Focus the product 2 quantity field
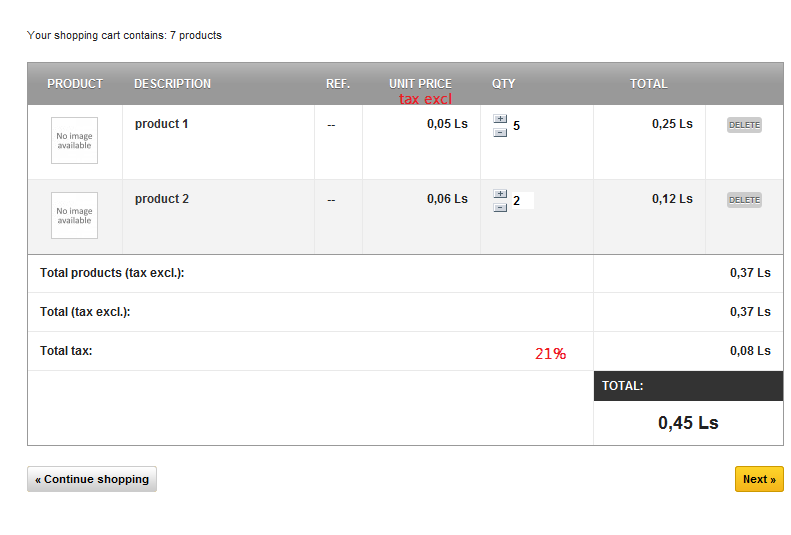Image resolution: width=791 pixels, height=535 pixels. 522,200
